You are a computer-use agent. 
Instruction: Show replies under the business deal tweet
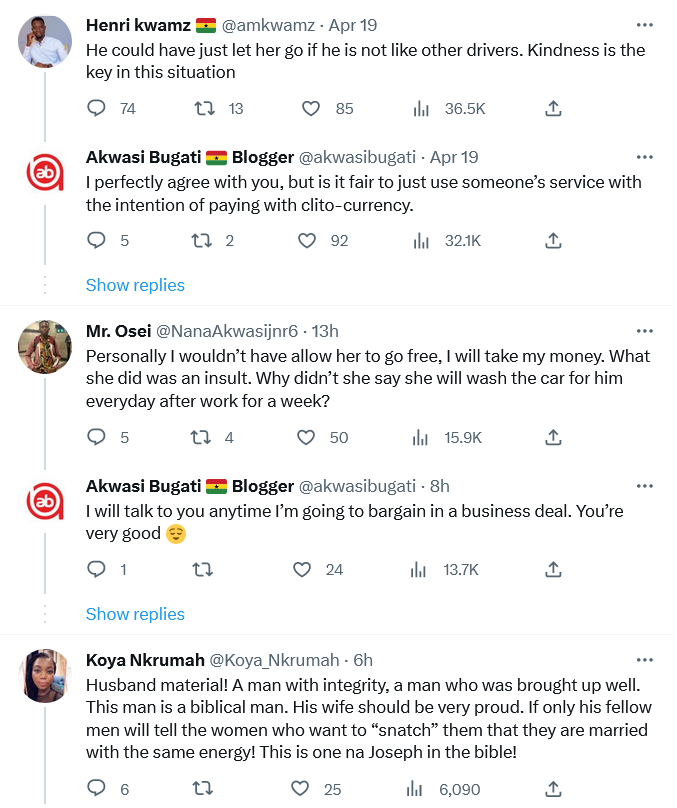135,614
